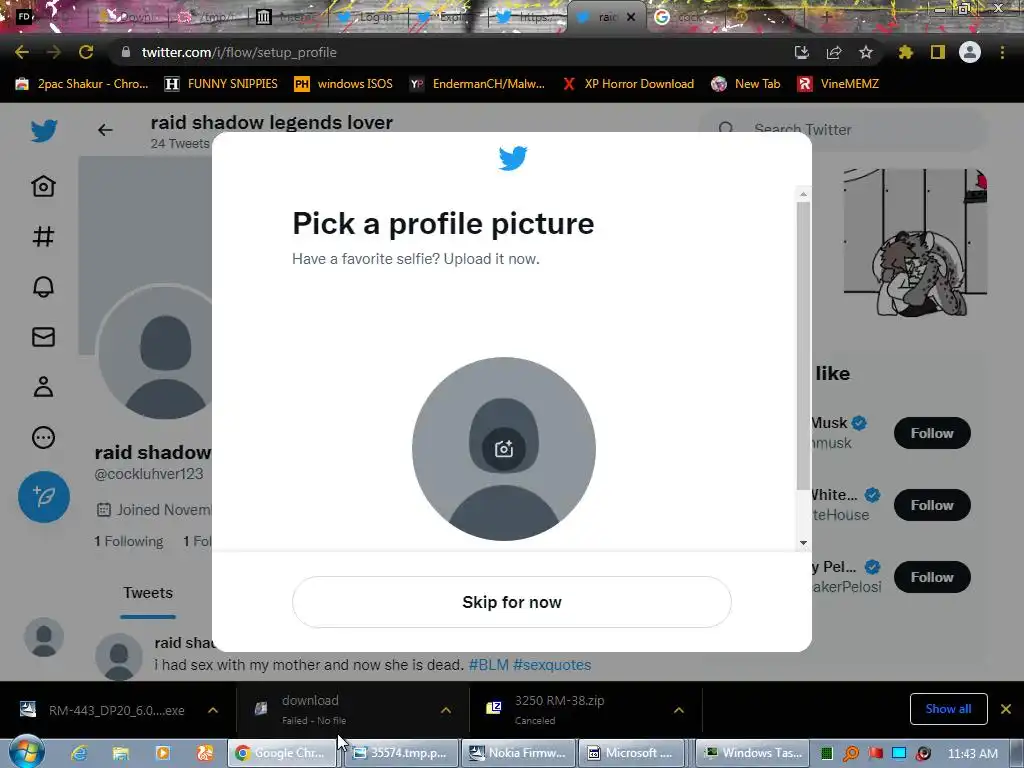The image size is (1024, 768).
Task: Open Internet Explorer from taskbar
Action: [x=79, y=753]
